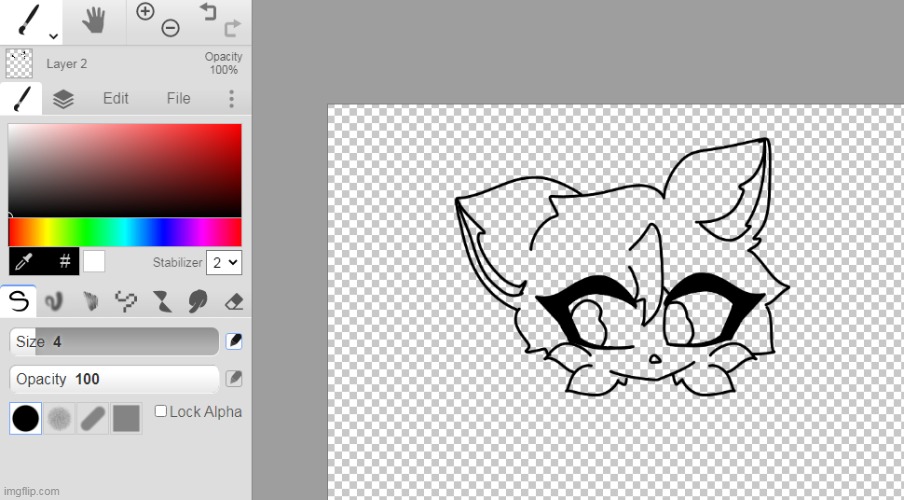Image resolution: width=904 pixels, height=500 pixels.
Task: Adjust the brush Size slider
Action: pyautogui.click(x=114, y=341)
